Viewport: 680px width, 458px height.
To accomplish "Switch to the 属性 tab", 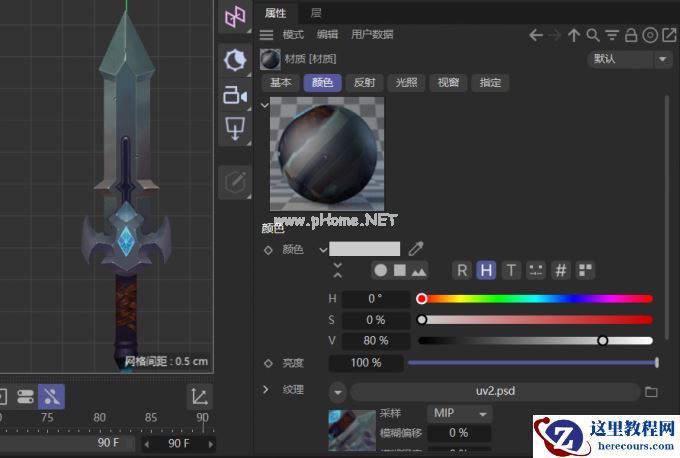I will (x=275, y=13).
